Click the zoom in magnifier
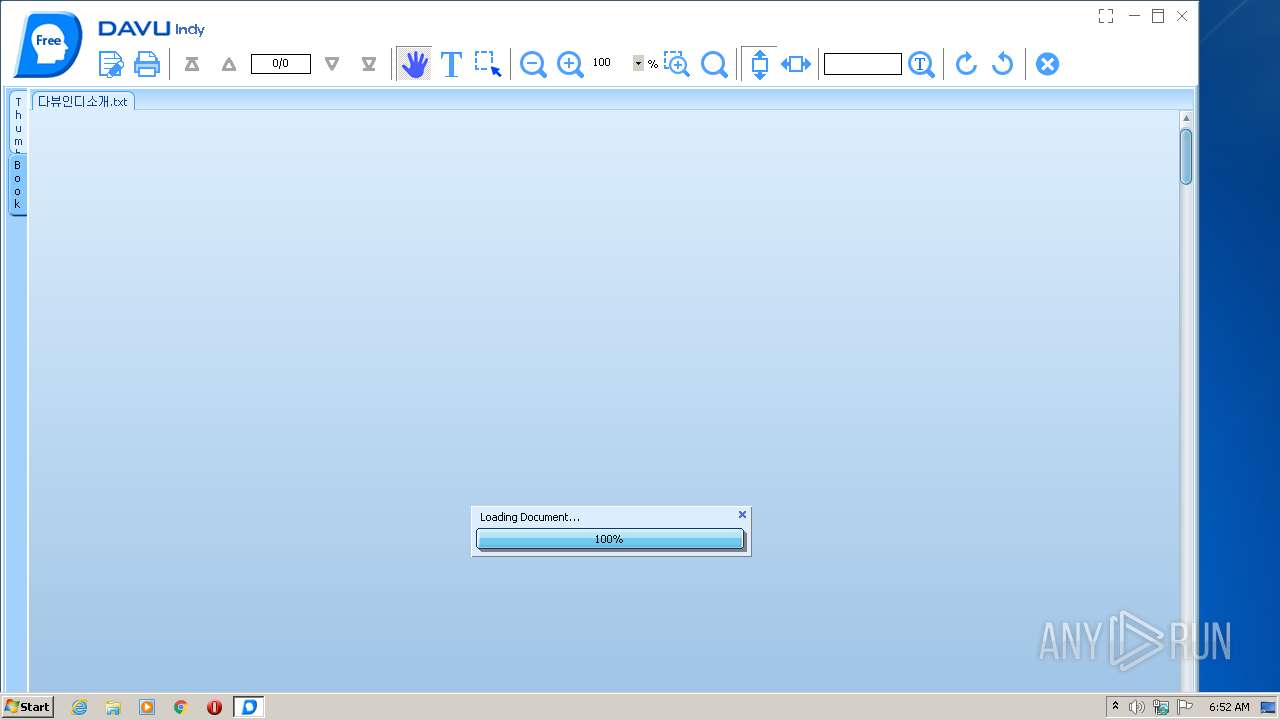The width and height of the screenshot is (1280, 720). click(x=570, y=64)
